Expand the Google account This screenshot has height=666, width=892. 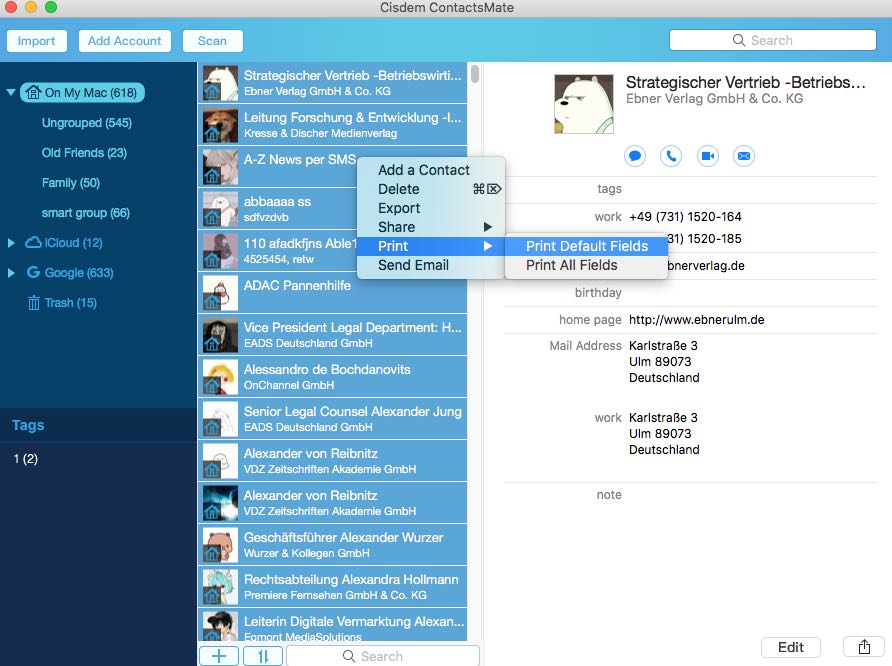point(11,273)
